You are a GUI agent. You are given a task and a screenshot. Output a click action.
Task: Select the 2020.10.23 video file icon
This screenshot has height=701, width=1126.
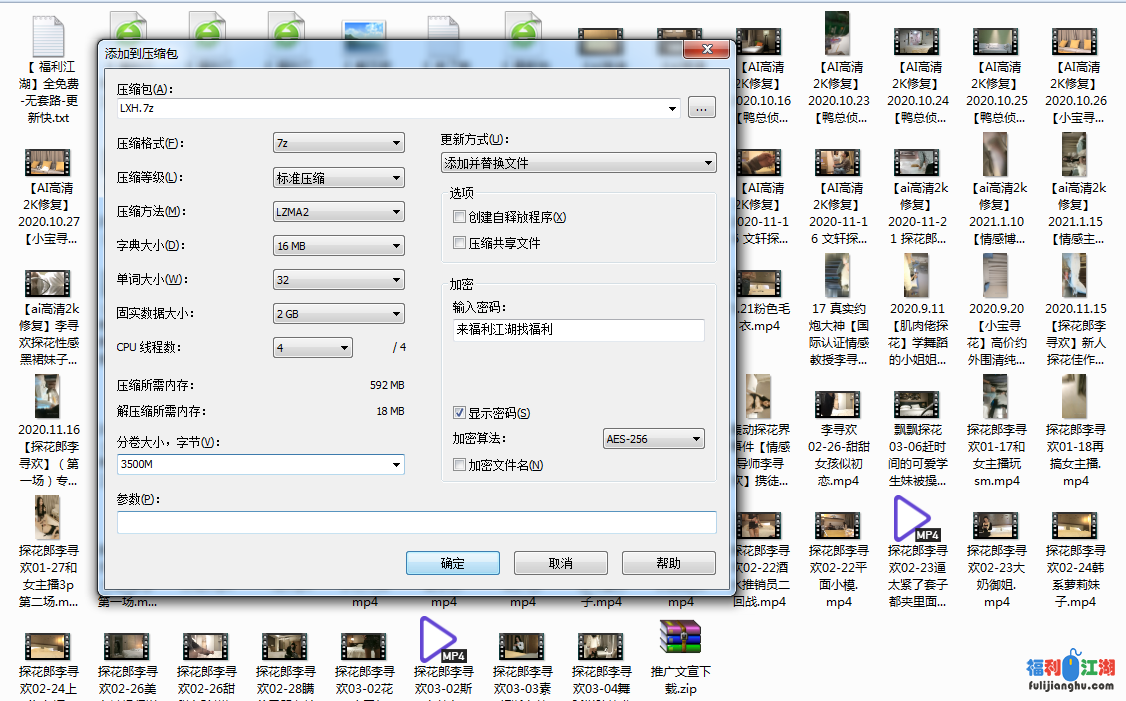point(838,36)
